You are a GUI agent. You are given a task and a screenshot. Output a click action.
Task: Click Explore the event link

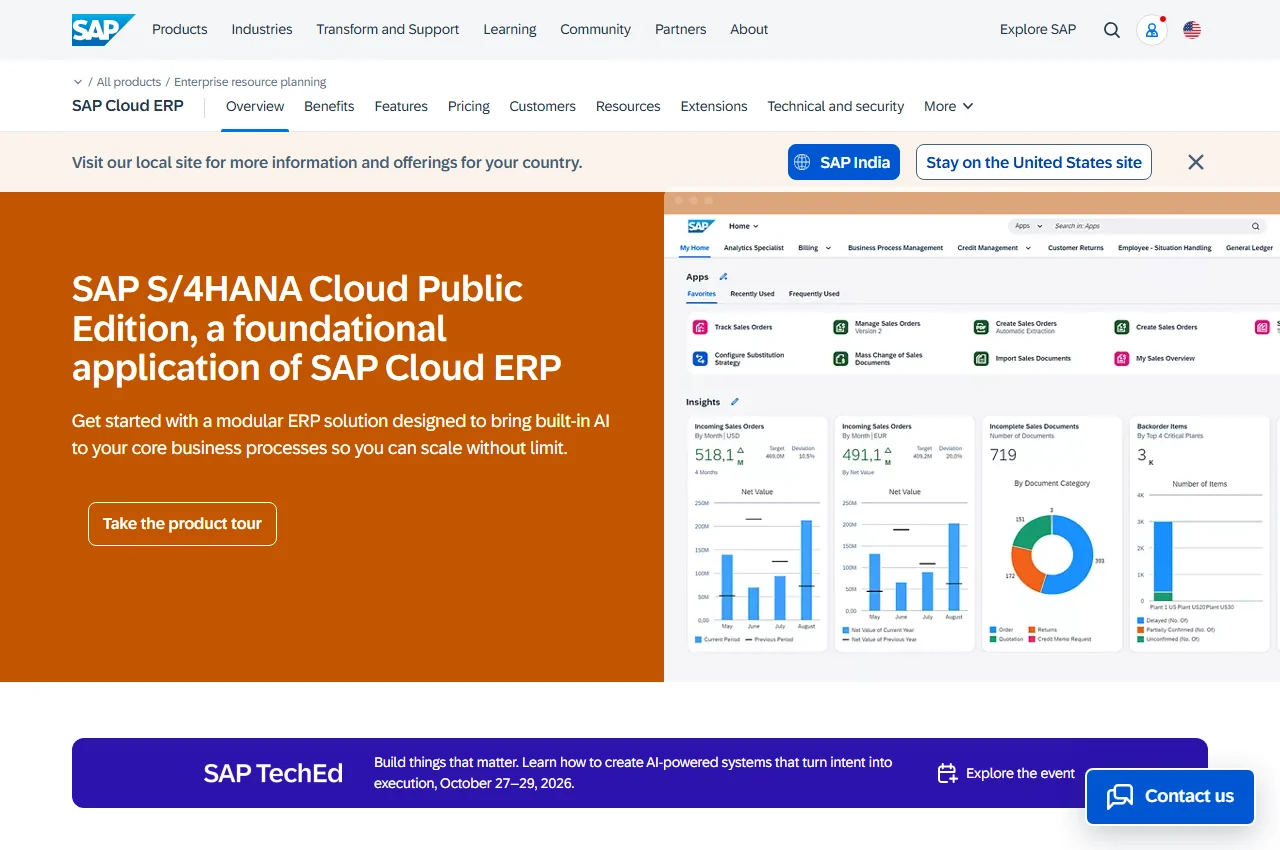[x=1006, y=773]
